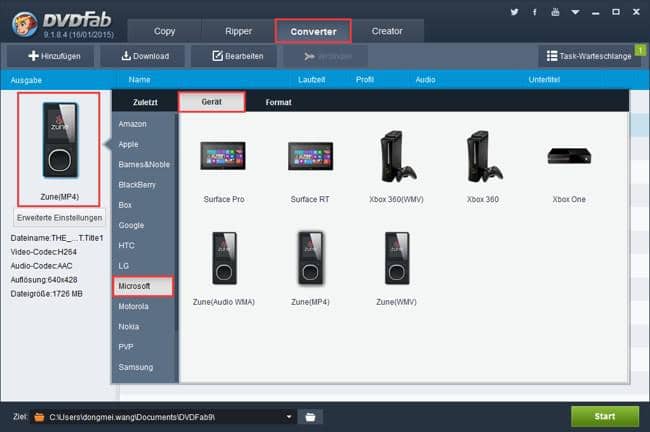This screenshot has height=432, width=650.
Task: Click the Audio-Codec:AAC info line
Action: 41,266
